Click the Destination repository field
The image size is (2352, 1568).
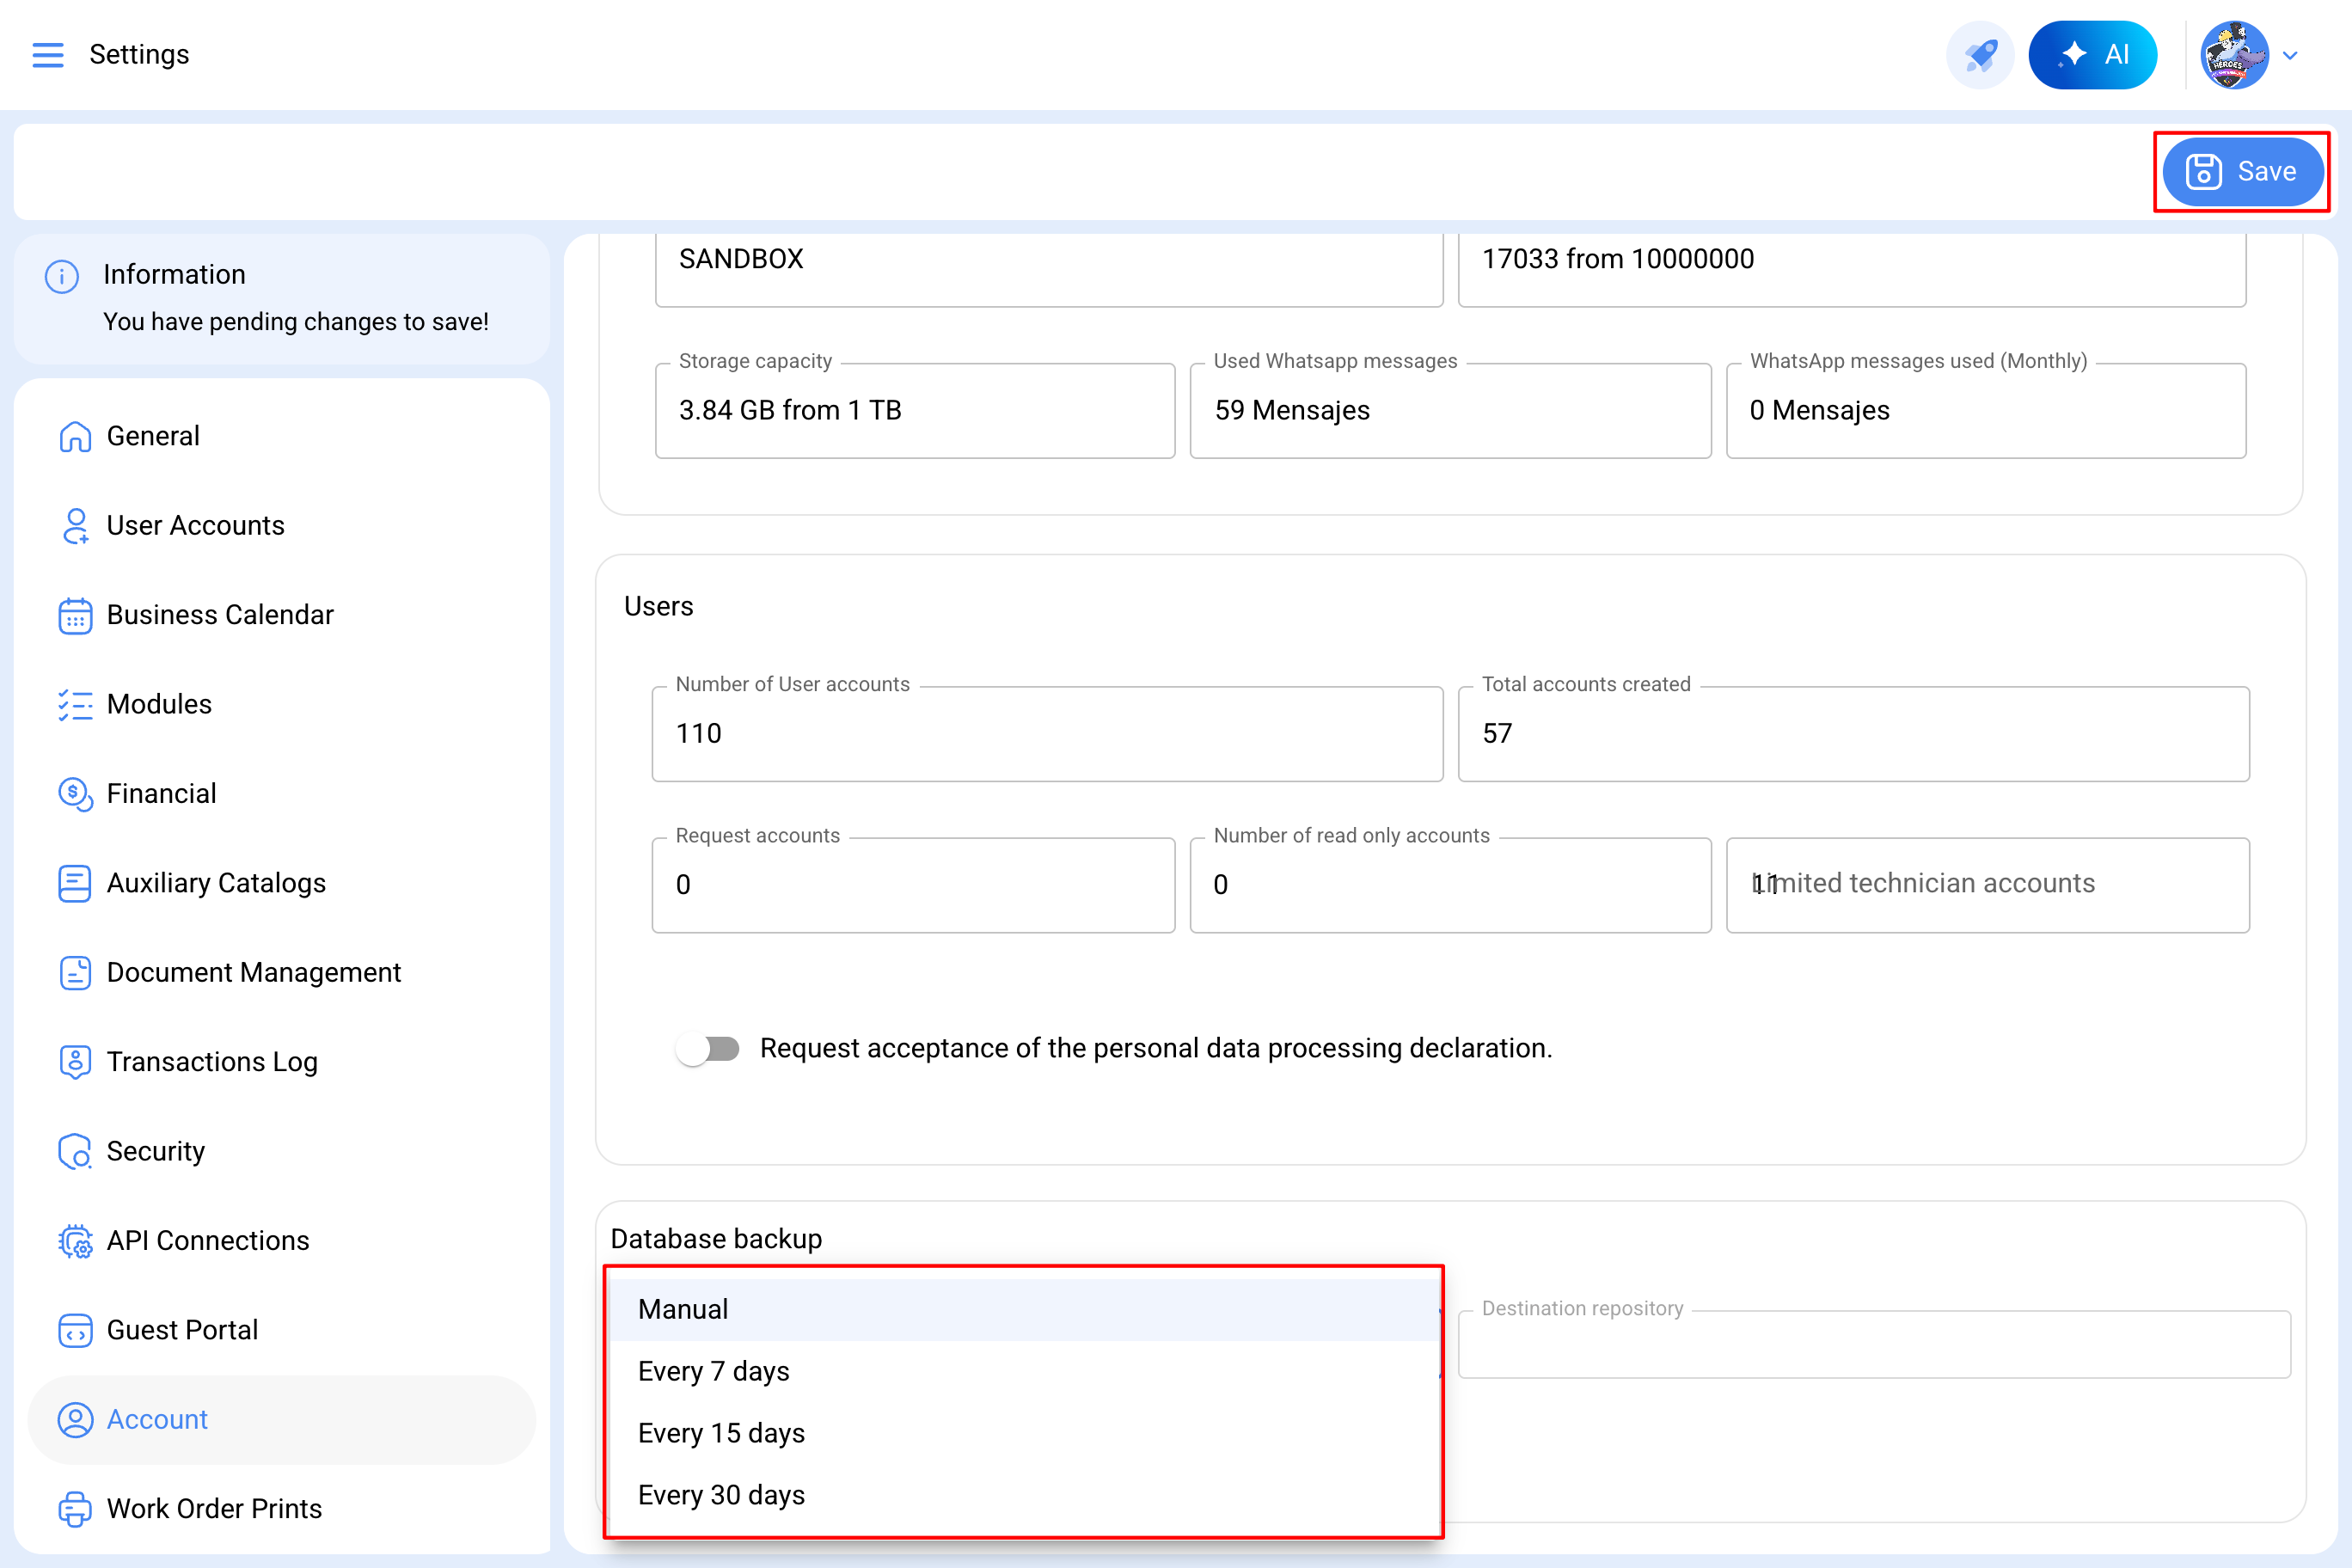pyautogui.click(x=1873, y=1345)
